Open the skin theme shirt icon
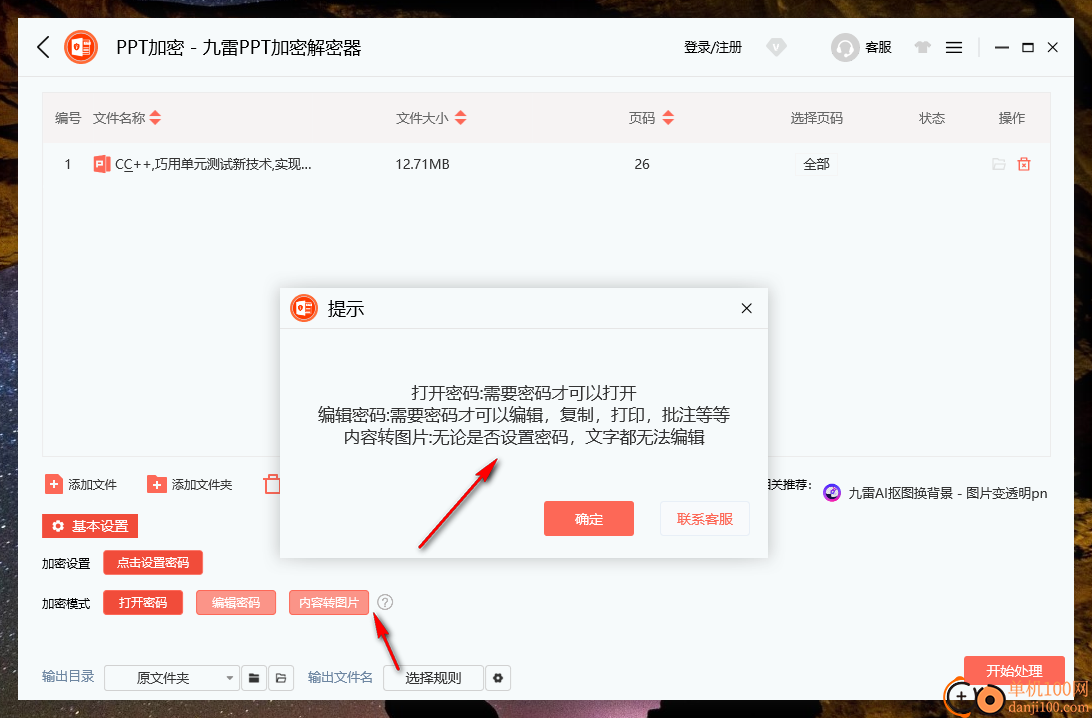 pos(923,47)
